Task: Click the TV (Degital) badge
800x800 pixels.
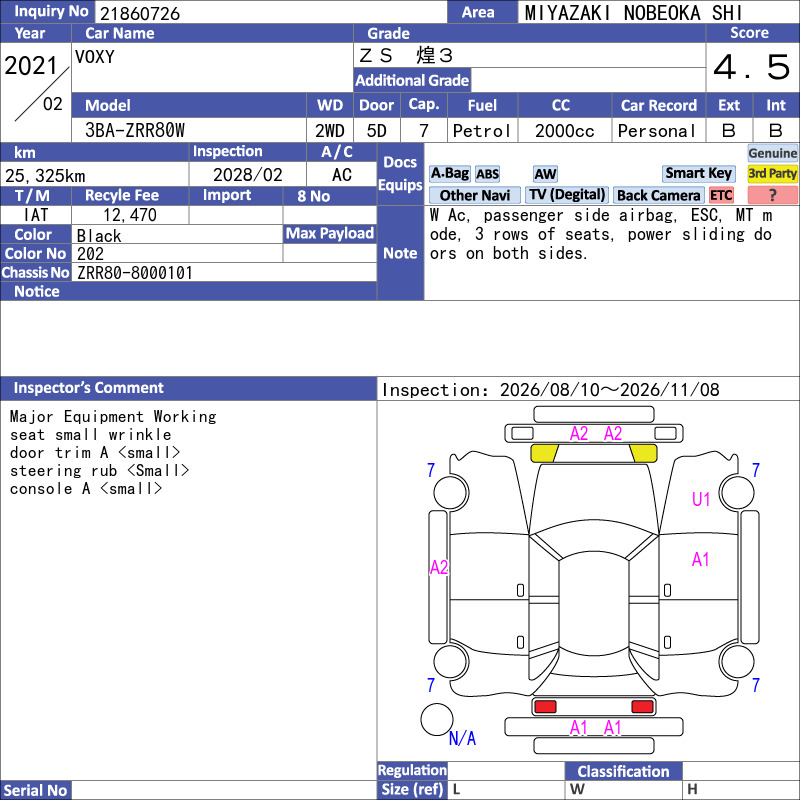Action: click(x=567, y=195)
